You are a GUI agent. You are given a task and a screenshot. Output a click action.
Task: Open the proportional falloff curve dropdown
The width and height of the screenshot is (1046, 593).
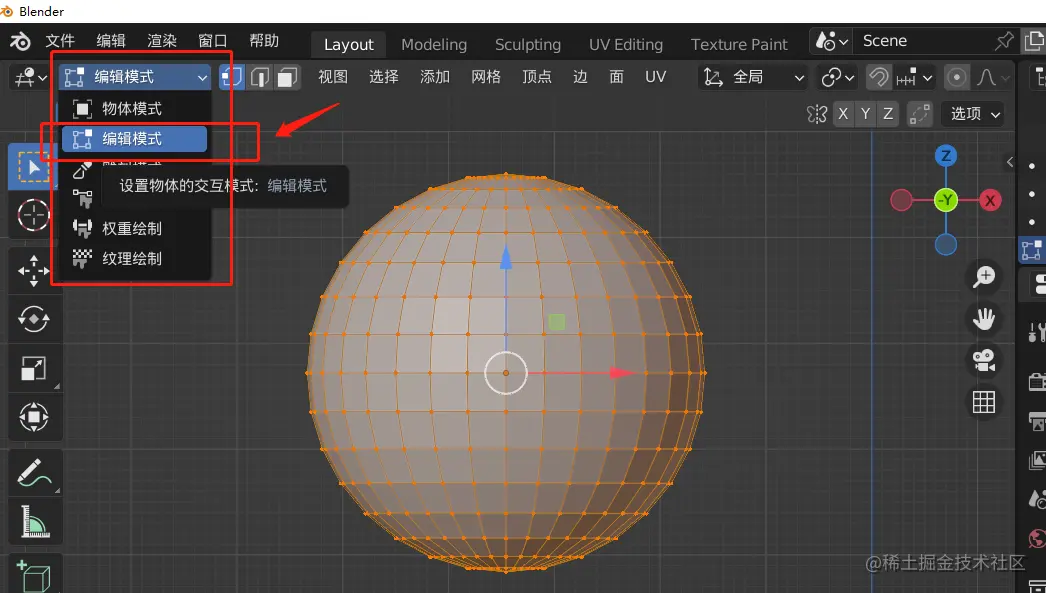pyautogui.click(x=993, y=78)
